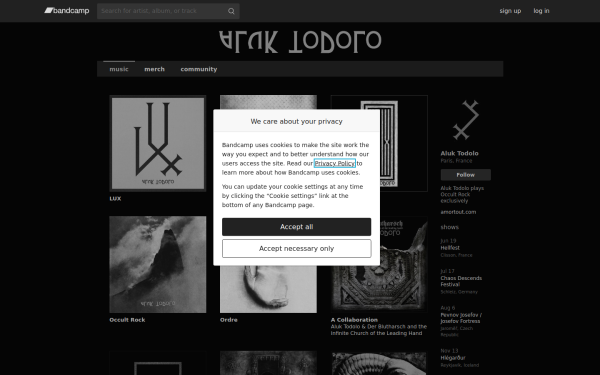Open the Ordre title link

(x=228, y=320)
